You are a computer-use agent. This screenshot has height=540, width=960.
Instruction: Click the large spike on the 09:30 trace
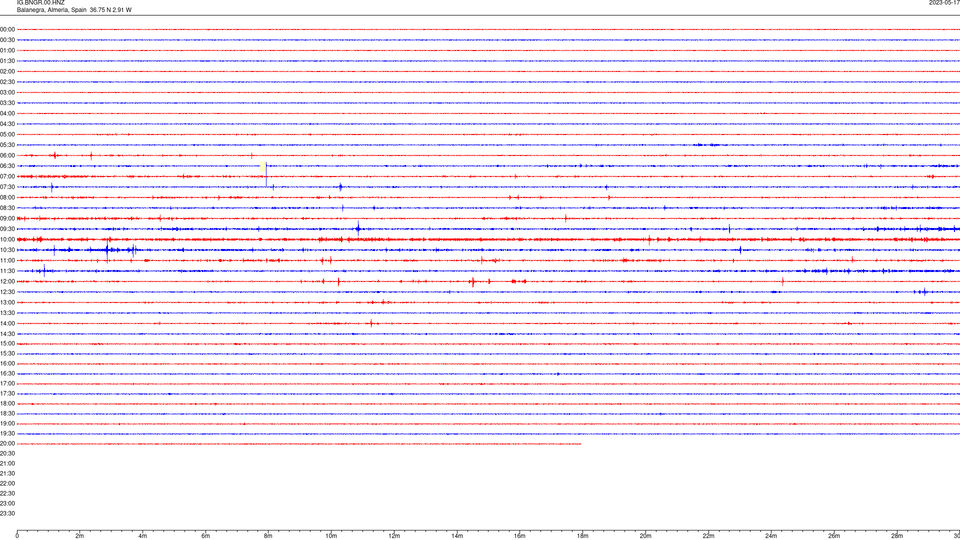(x=358, y=228)
